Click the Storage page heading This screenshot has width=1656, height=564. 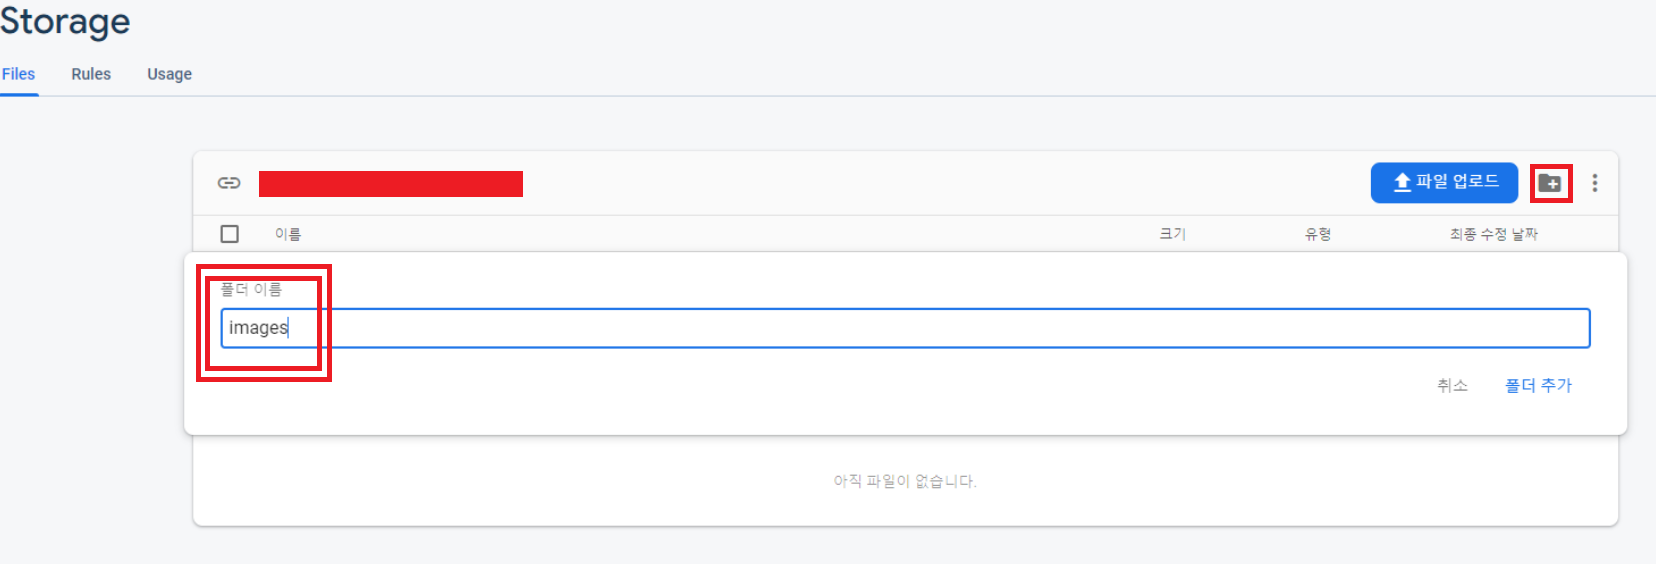tap(65, 21)
